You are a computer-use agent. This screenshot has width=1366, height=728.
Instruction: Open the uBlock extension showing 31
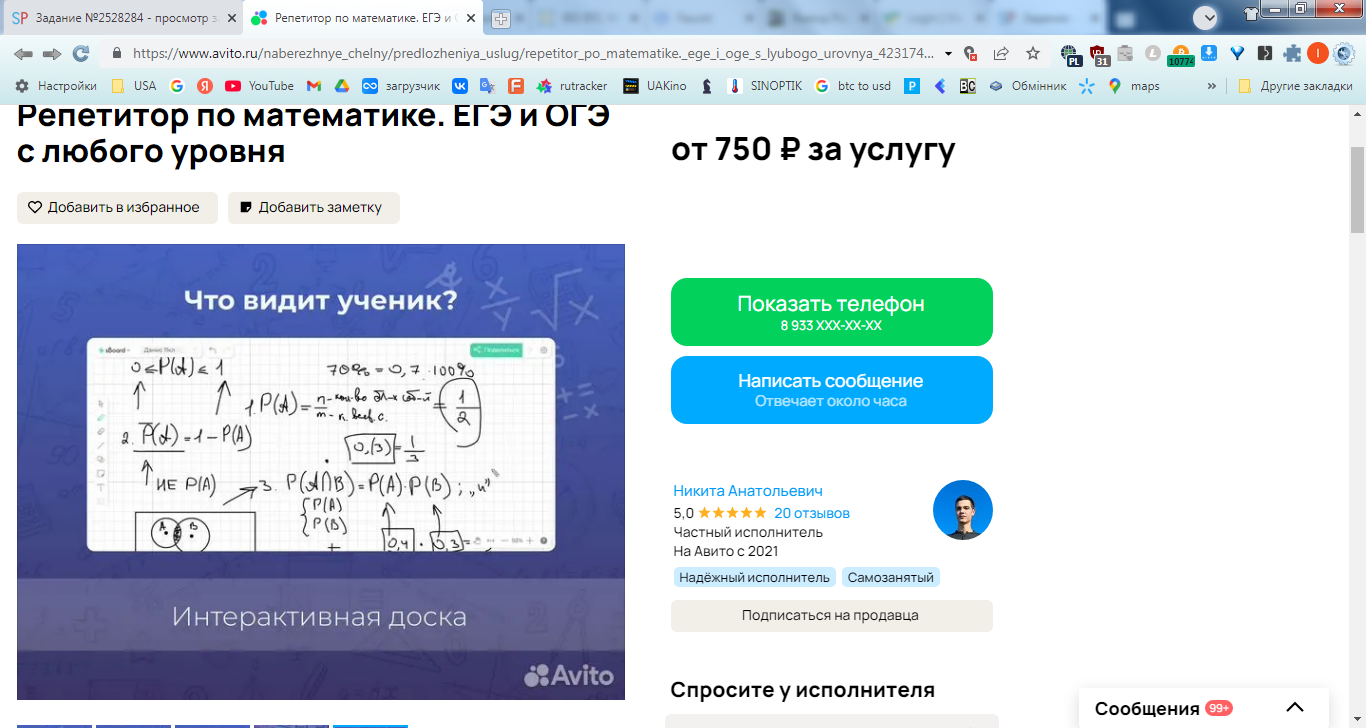[x=1099, y=54]
